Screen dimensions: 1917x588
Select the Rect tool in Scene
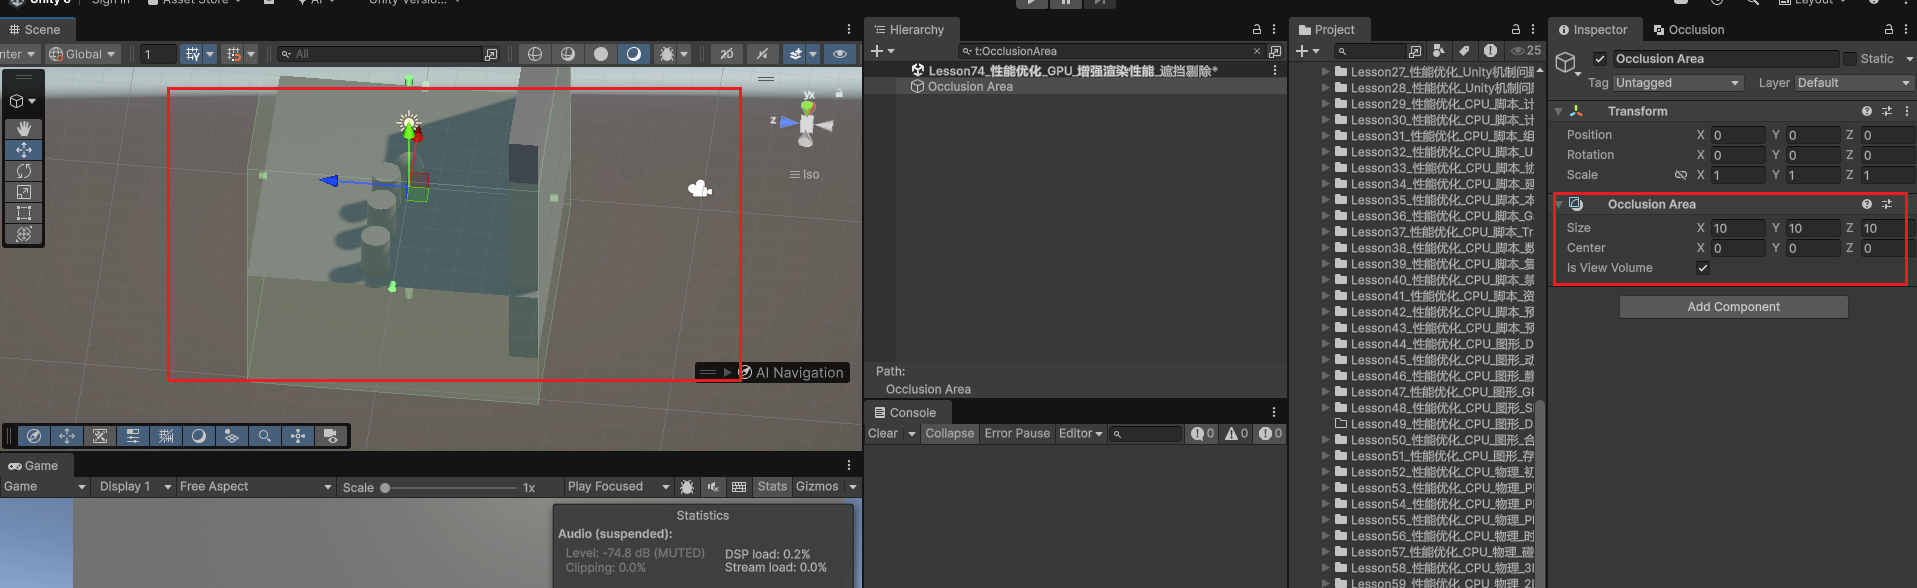24,213
